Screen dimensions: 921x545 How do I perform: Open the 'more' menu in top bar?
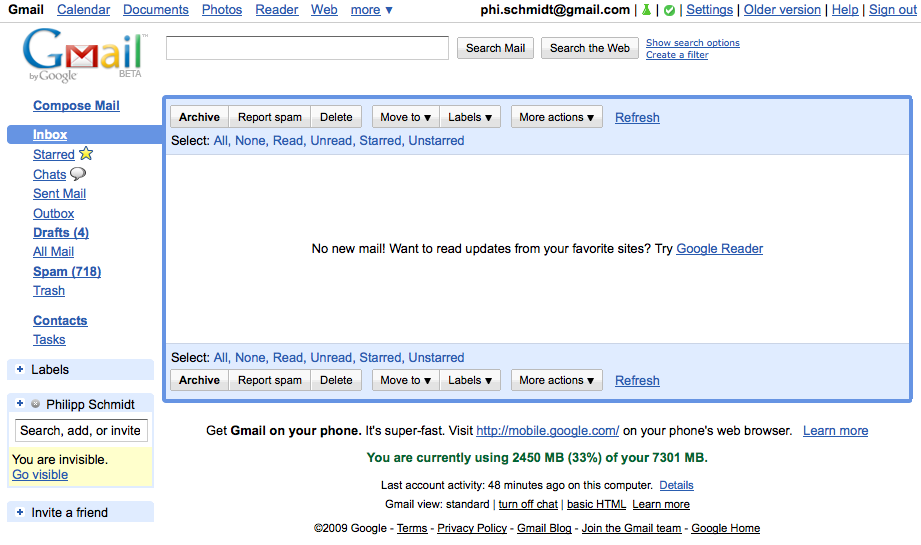coord(371,10)
